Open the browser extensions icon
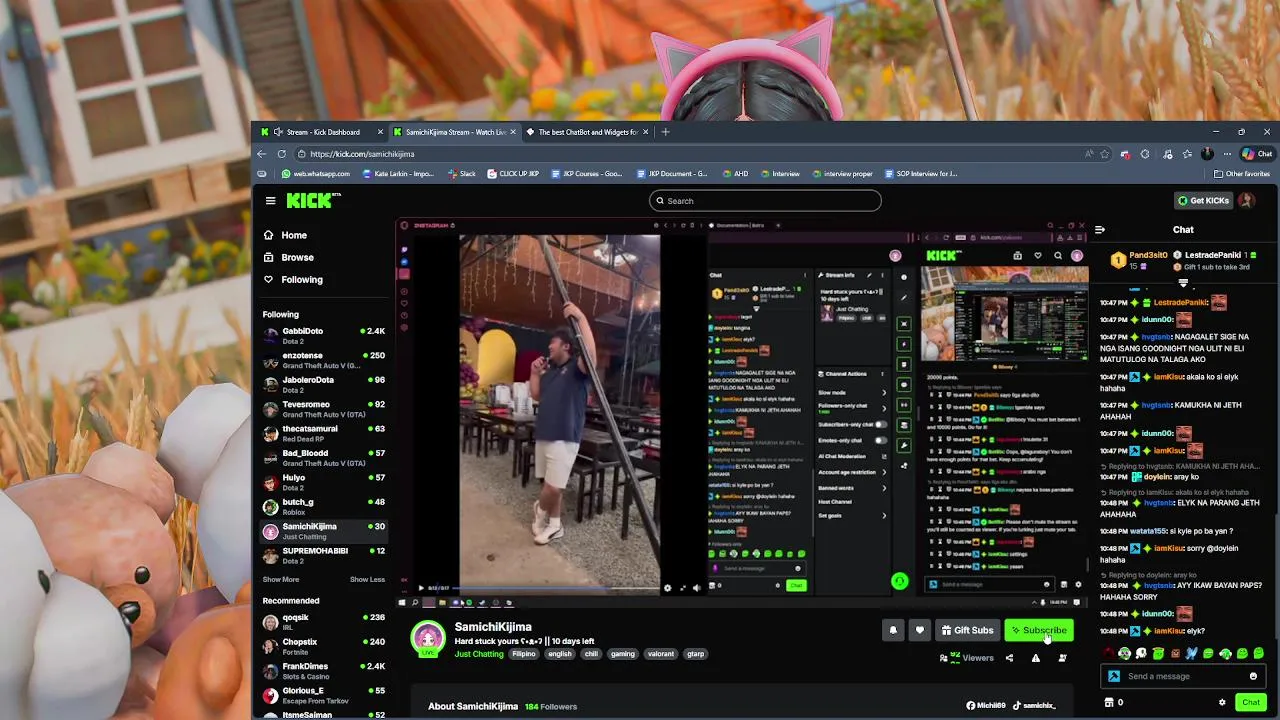 (1145, 154)
